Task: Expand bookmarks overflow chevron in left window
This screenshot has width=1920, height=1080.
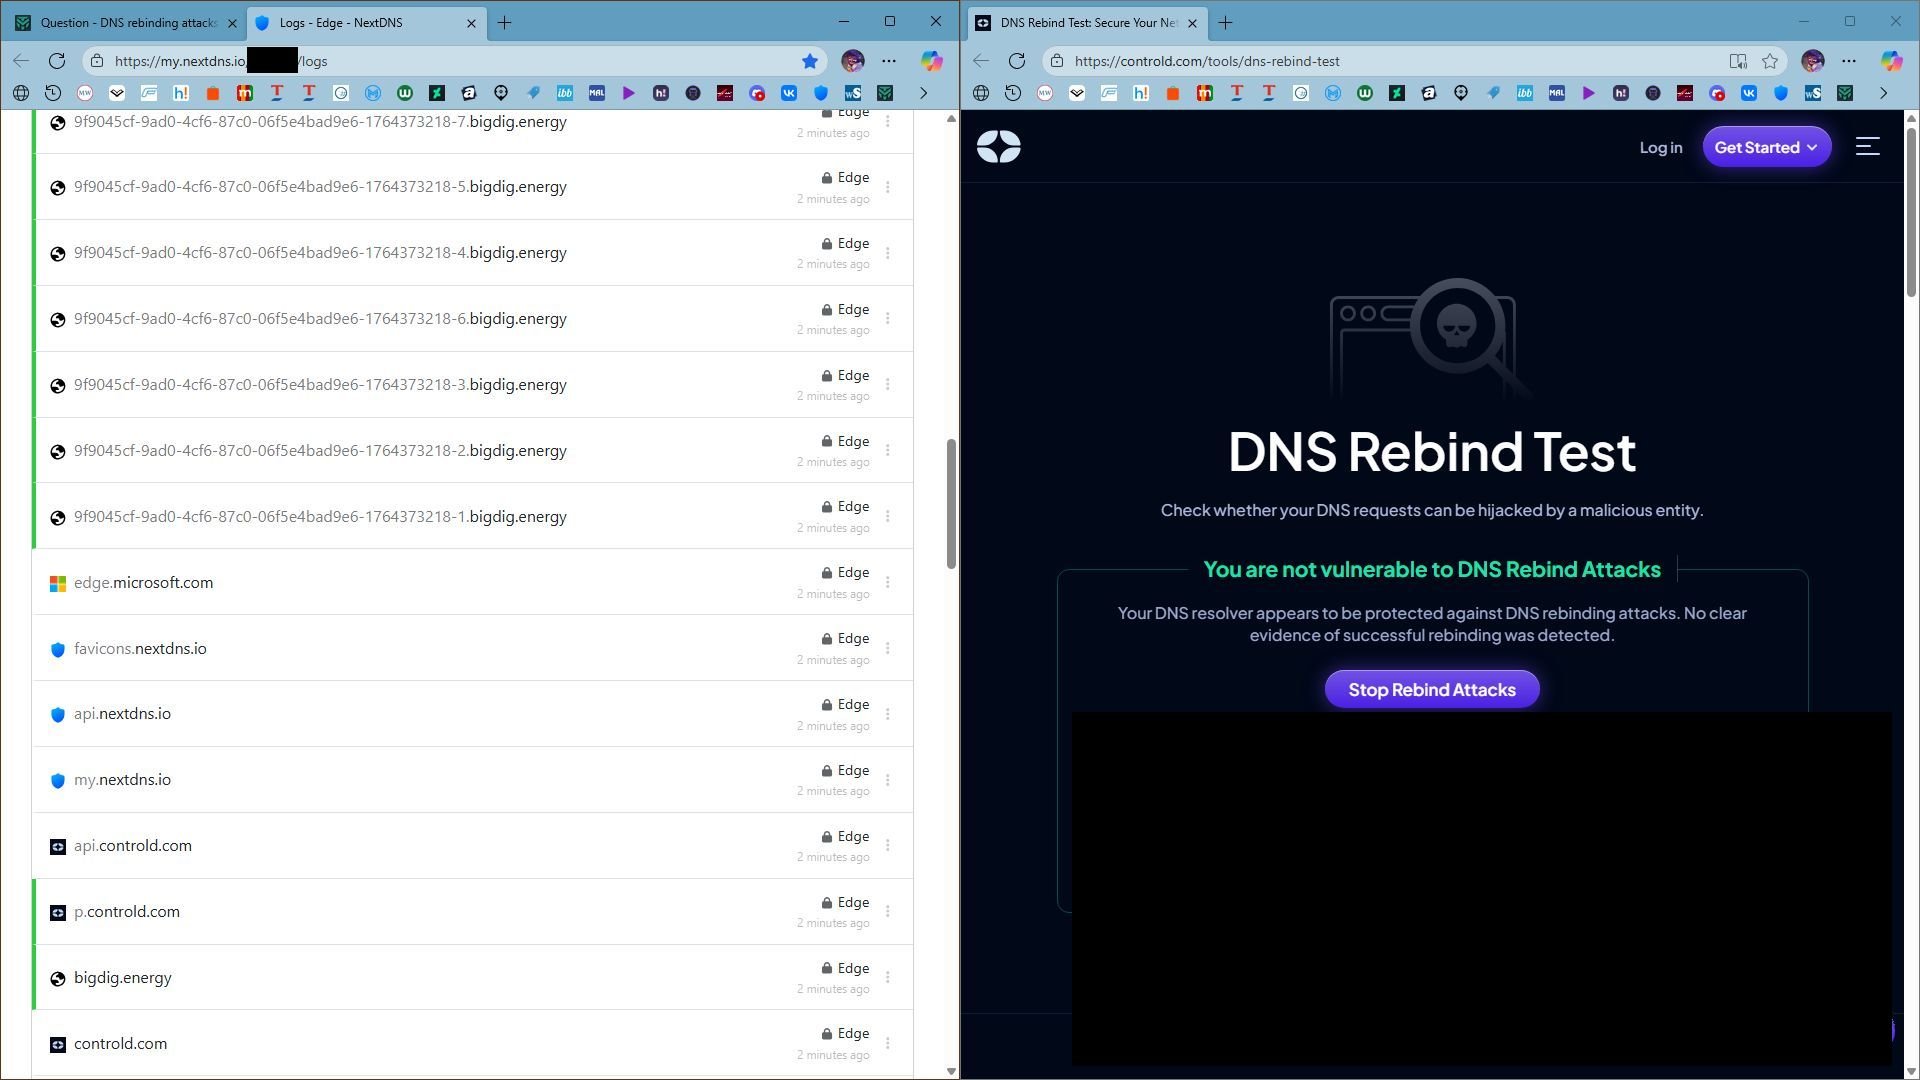Action: (923, 93)
